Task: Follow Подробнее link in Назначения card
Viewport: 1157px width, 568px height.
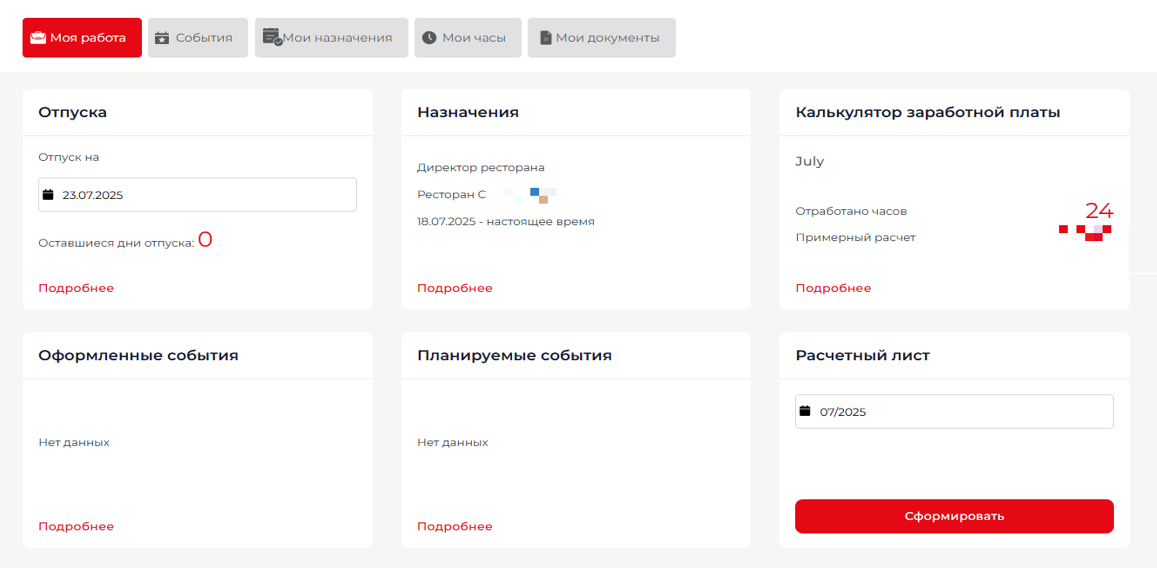Action: click(x=455, y=288)
